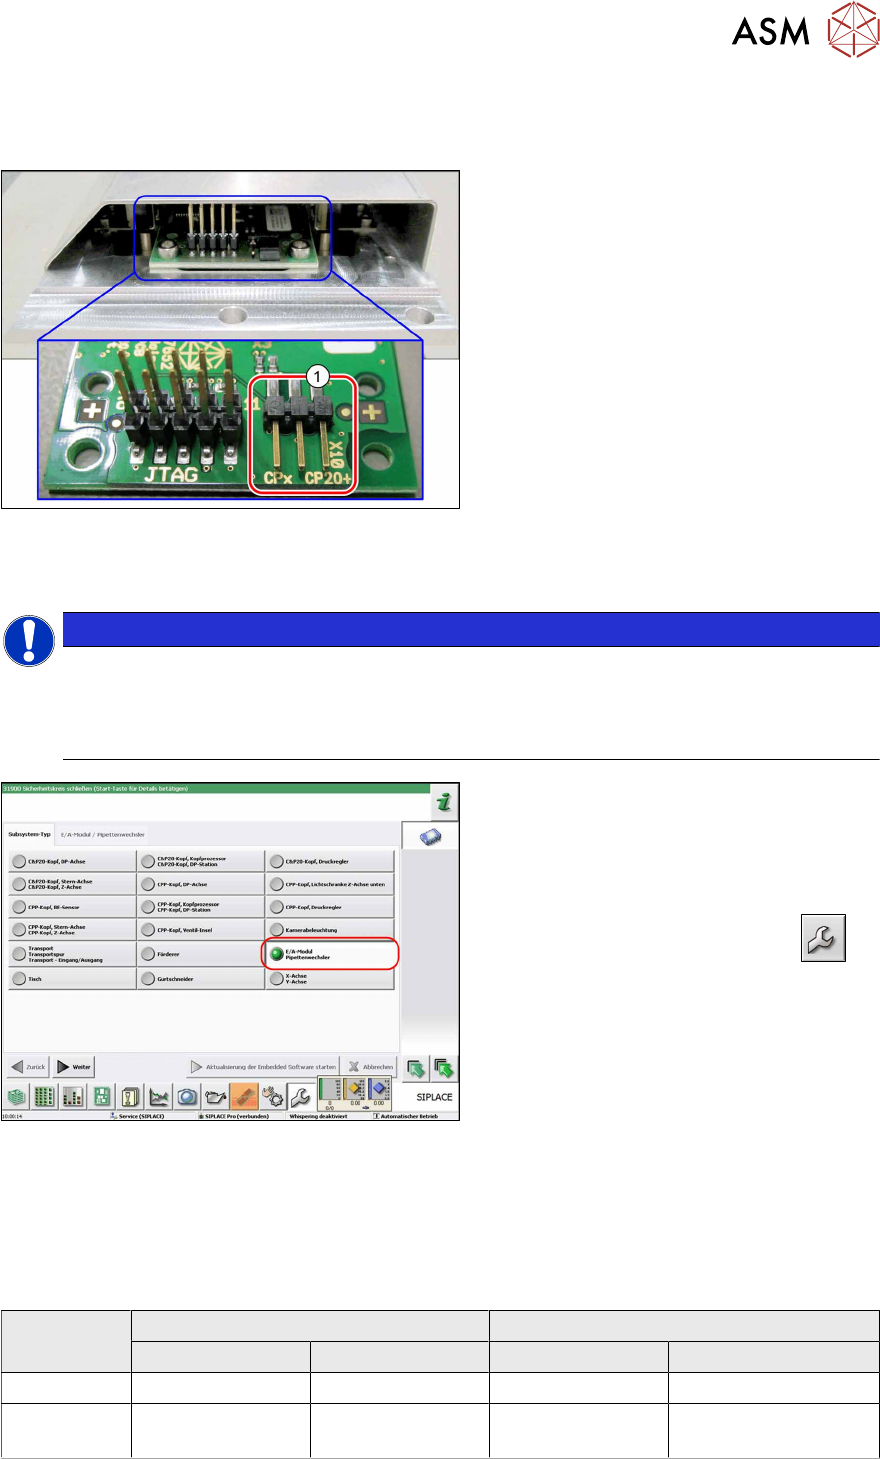This screenshot has height=1459, width=880.
Task: Open the line graph toolbar icon
Action: point(158,1096)
